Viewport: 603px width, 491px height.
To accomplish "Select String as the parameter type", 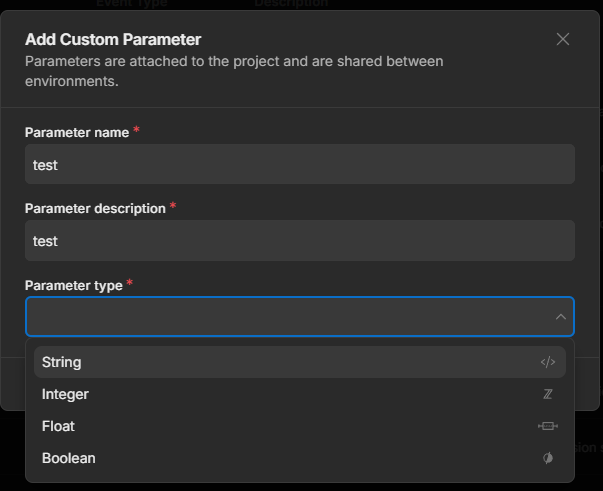I will (x=62, y=362).
